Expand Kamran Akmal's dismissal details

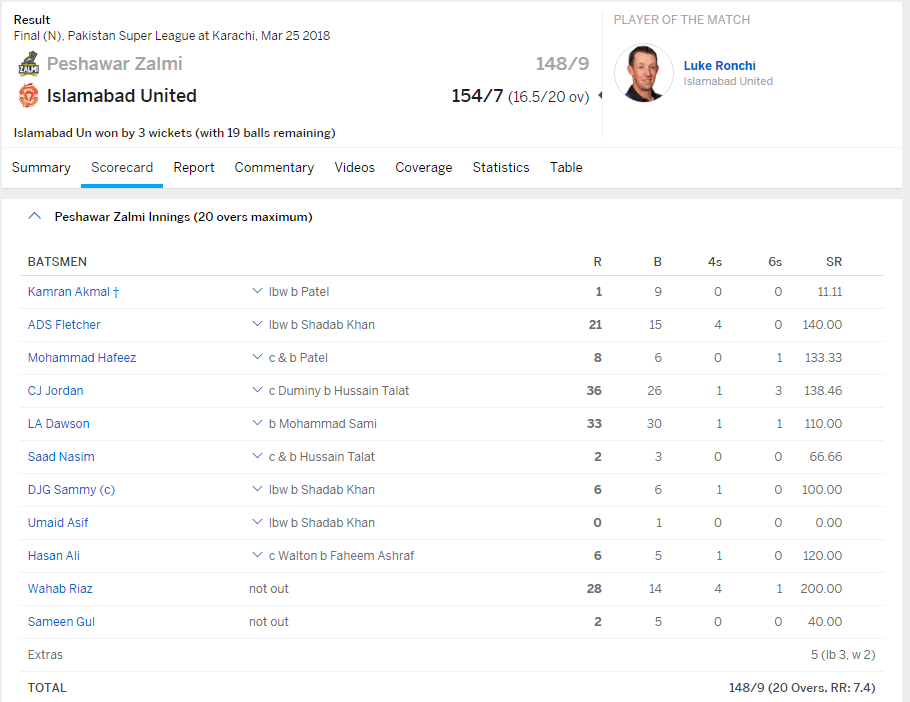[x=257, y=292]
